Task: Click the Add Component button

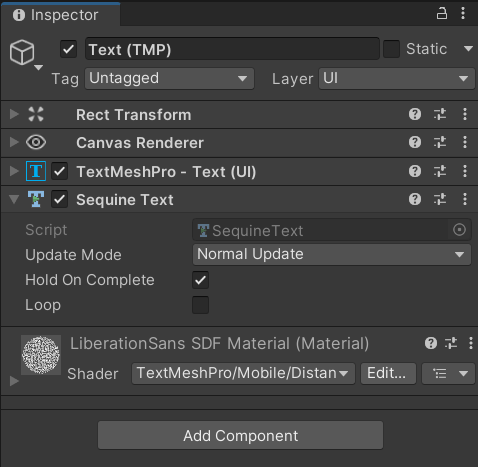Action: pos(240,435)
